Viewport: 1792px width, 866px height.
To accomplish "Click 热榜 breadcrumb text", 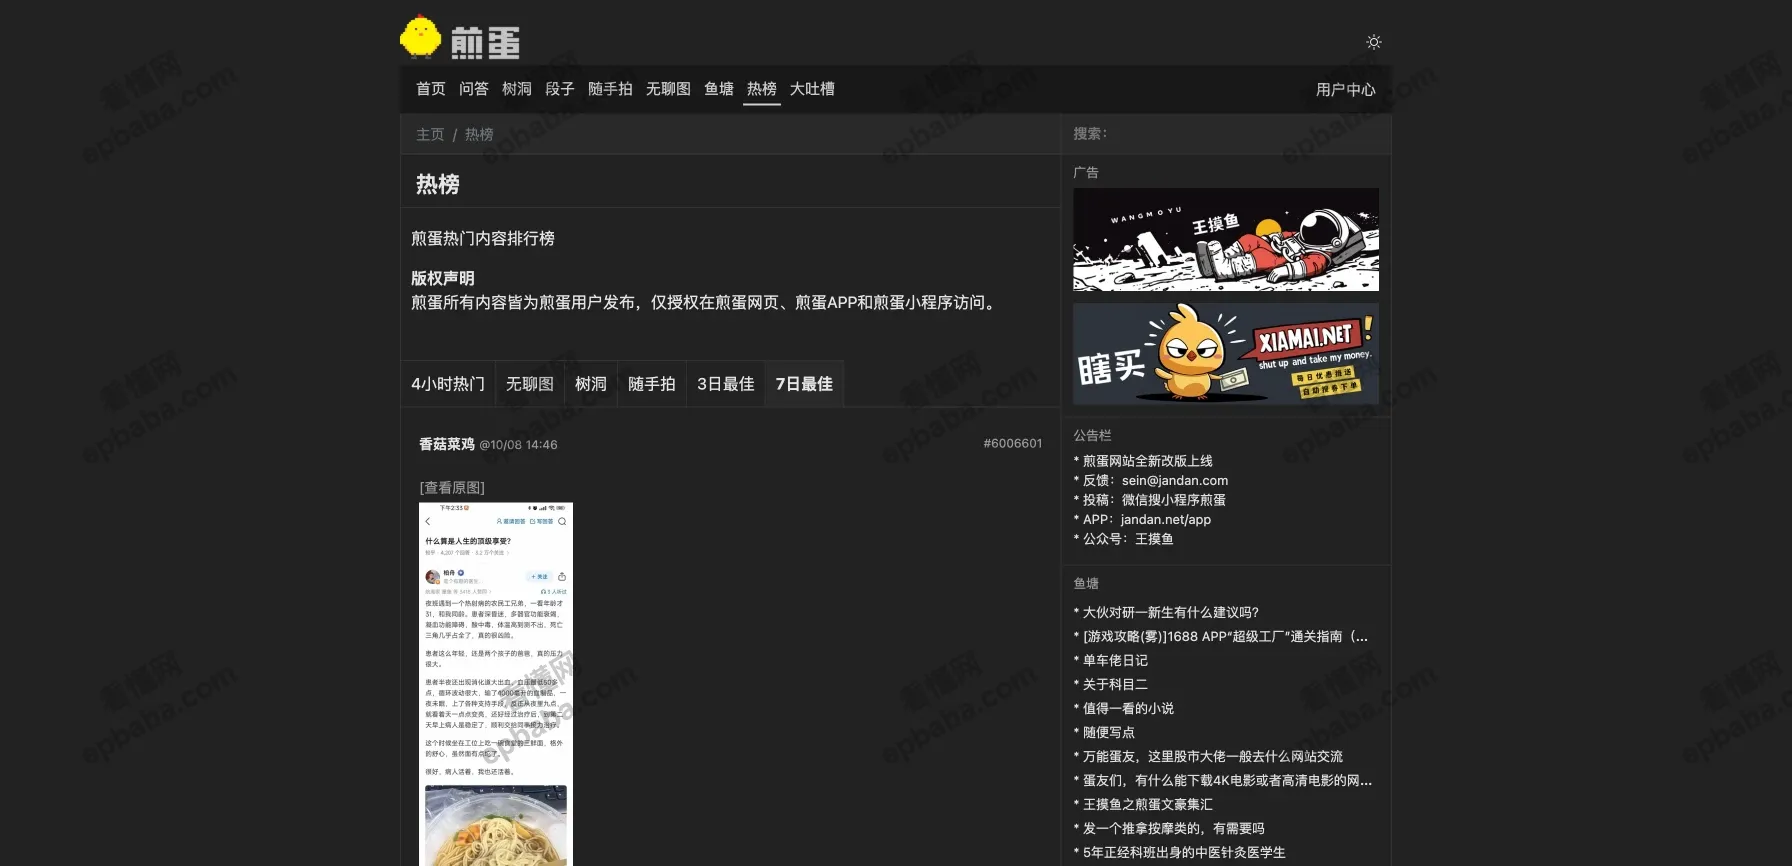I will point(479,134).
